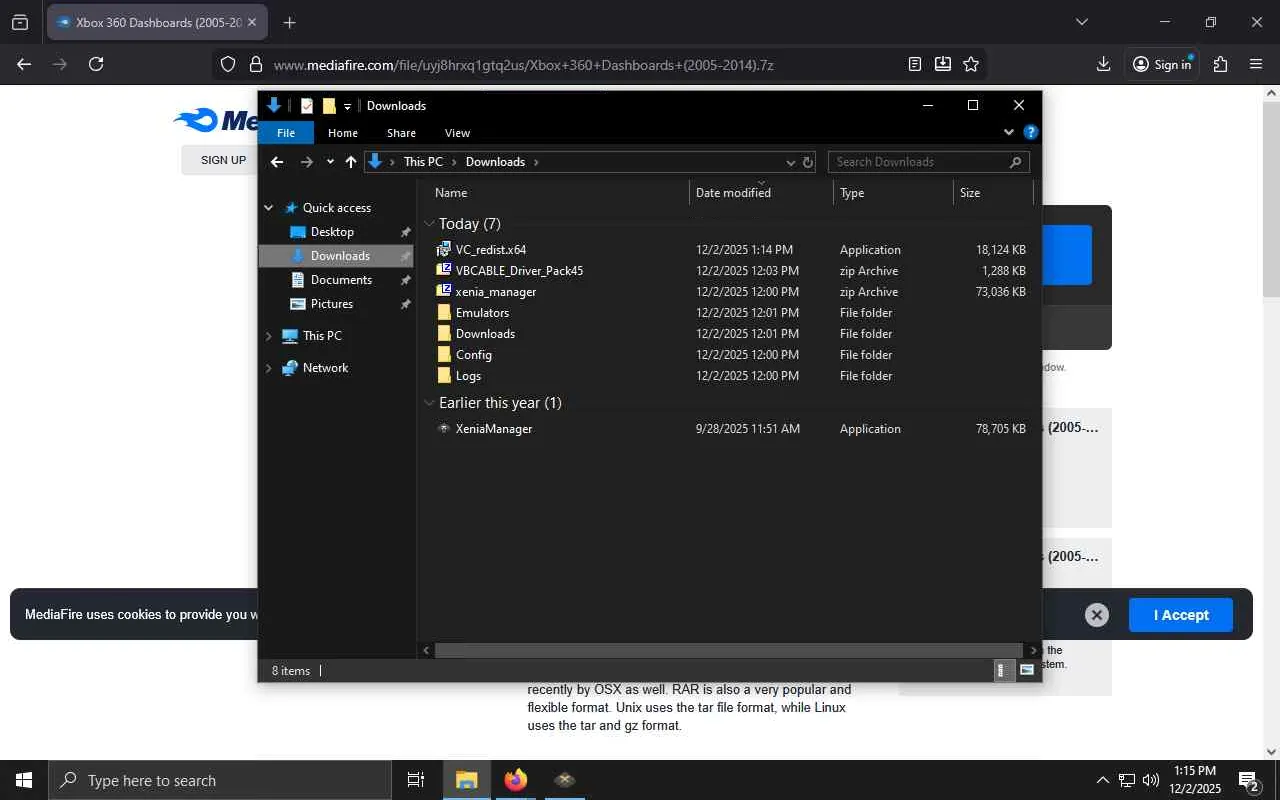Click the search magnifier icon in Explorer
Screen dimensions: 1280x800
coord(1016,162)
